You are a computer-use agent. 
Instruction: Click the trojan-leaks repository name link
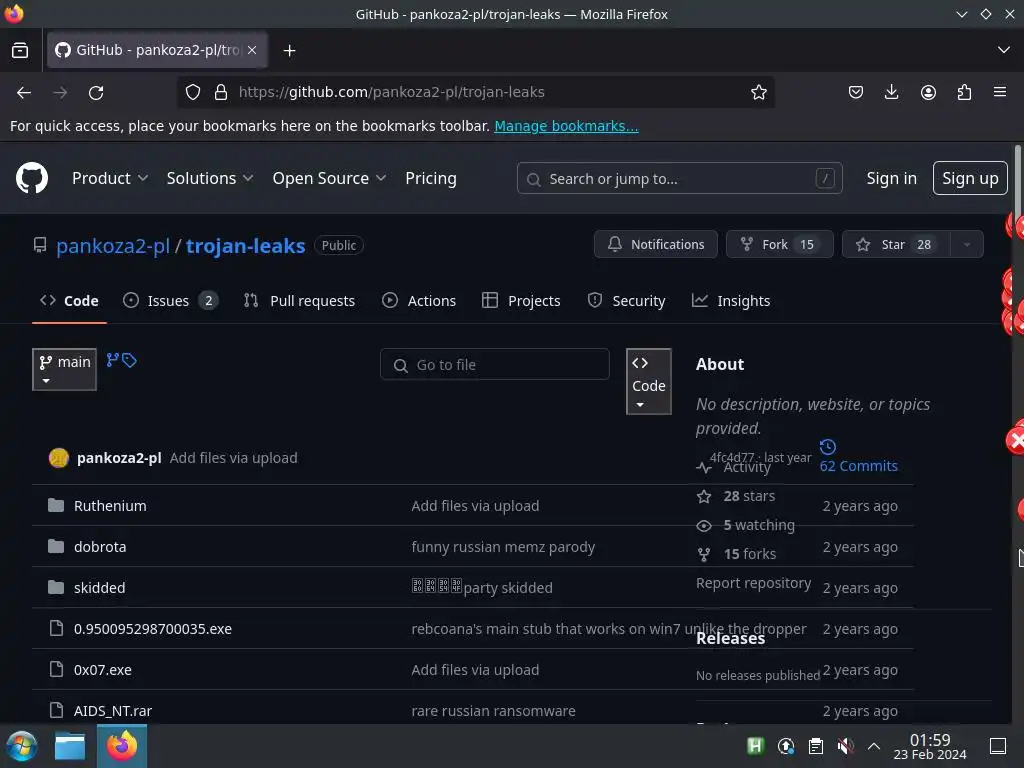click(x=246, y=246)
